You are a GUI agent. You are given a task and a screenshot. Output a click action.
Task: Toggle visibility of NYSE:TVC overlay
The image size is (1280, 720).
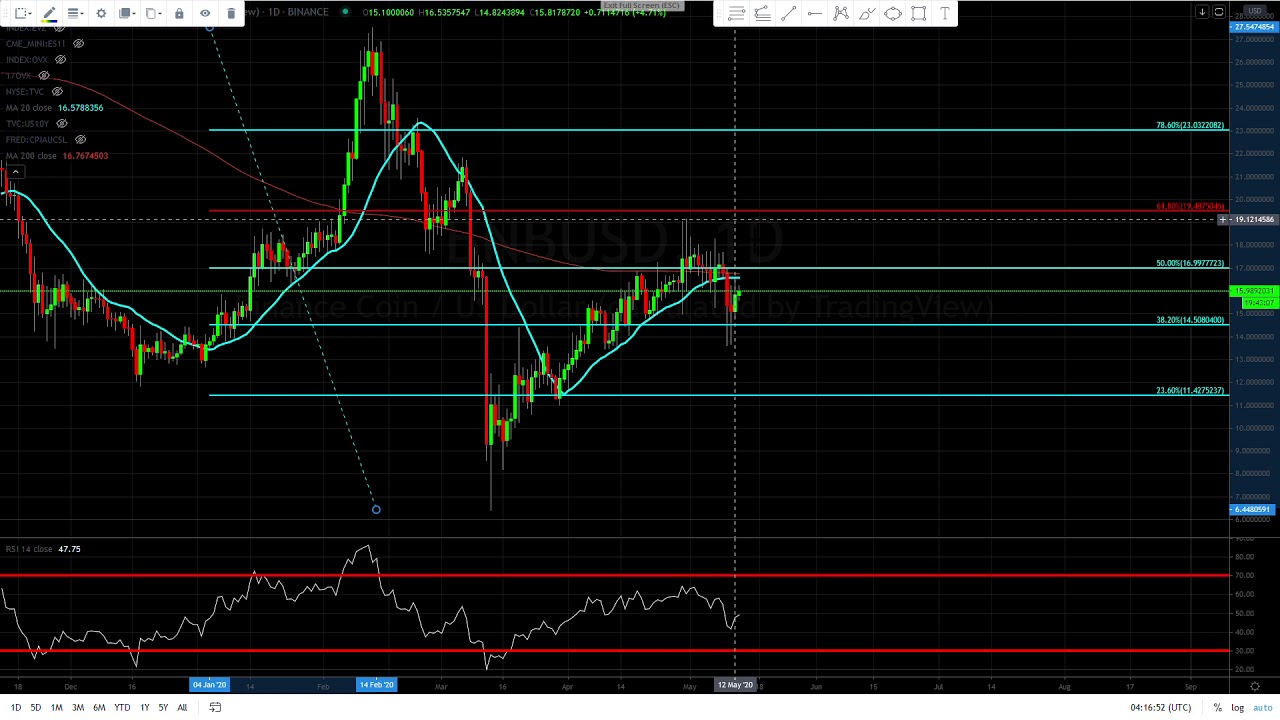tap(57, 92)
